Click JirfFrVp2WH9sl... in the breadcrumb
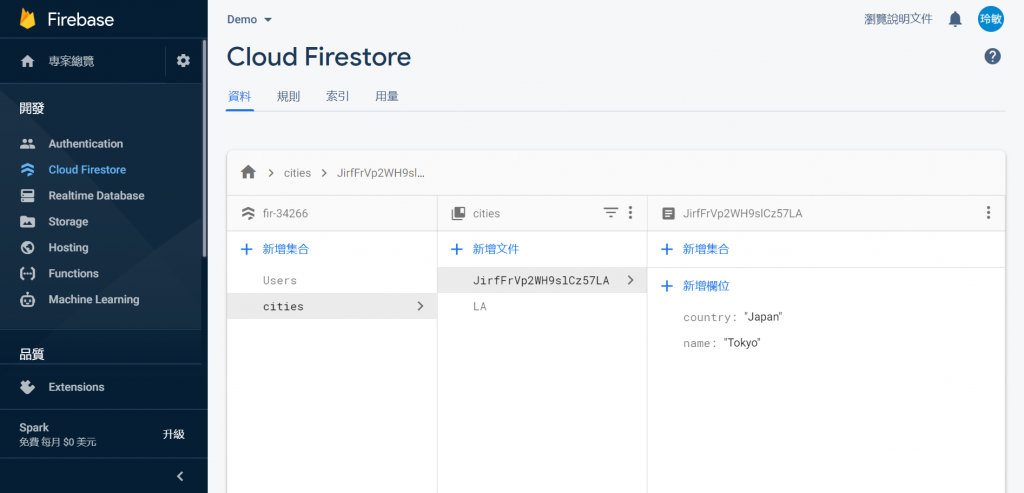Image resolution: width=1024 pixels, height=493 pixels. (x=381, y=173)
